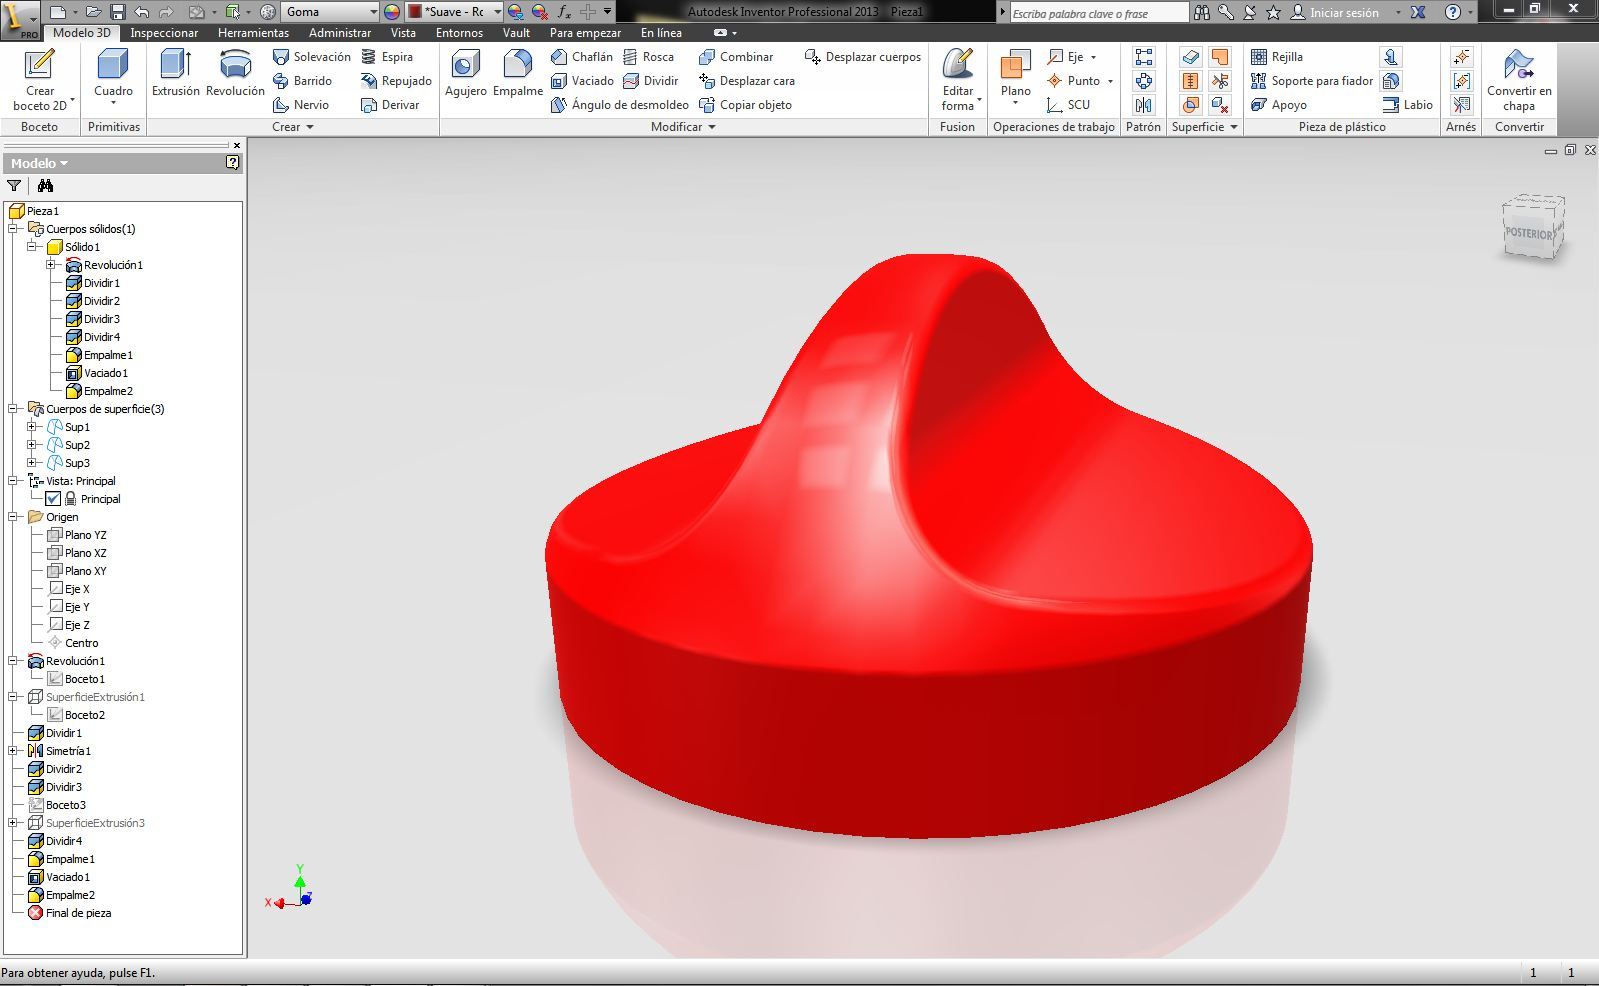
Task: Pick the Espira coil tool
Action: click(387, 57)
